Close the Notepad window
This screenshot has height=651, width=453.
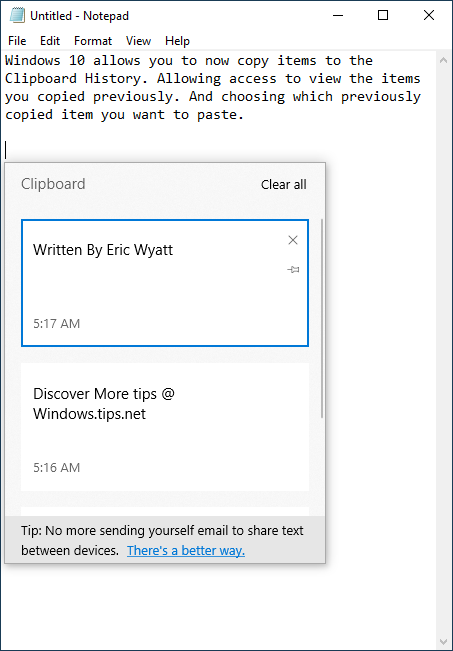coord(429,16)
